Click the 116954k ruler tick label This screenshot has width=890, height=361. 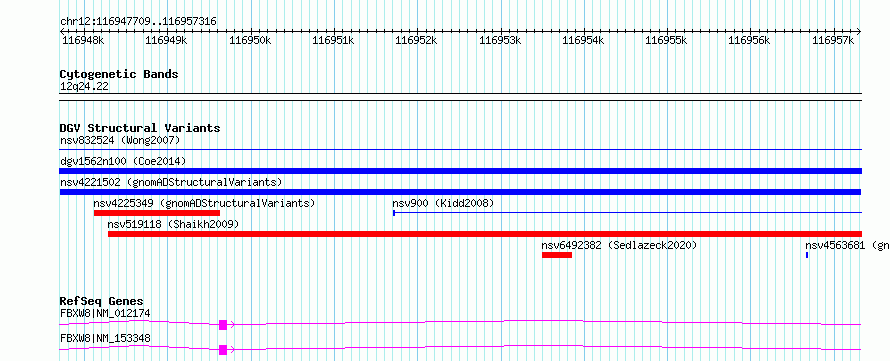tap(583, 40)
